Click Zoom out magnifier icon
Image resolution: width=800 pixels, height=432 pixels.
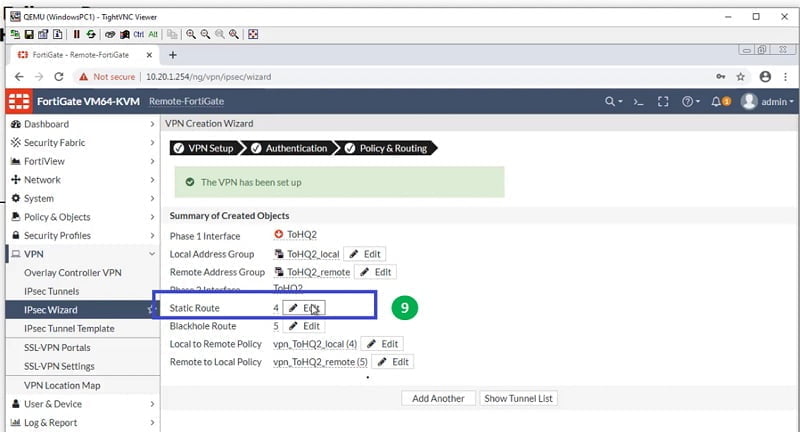(205, 34)
